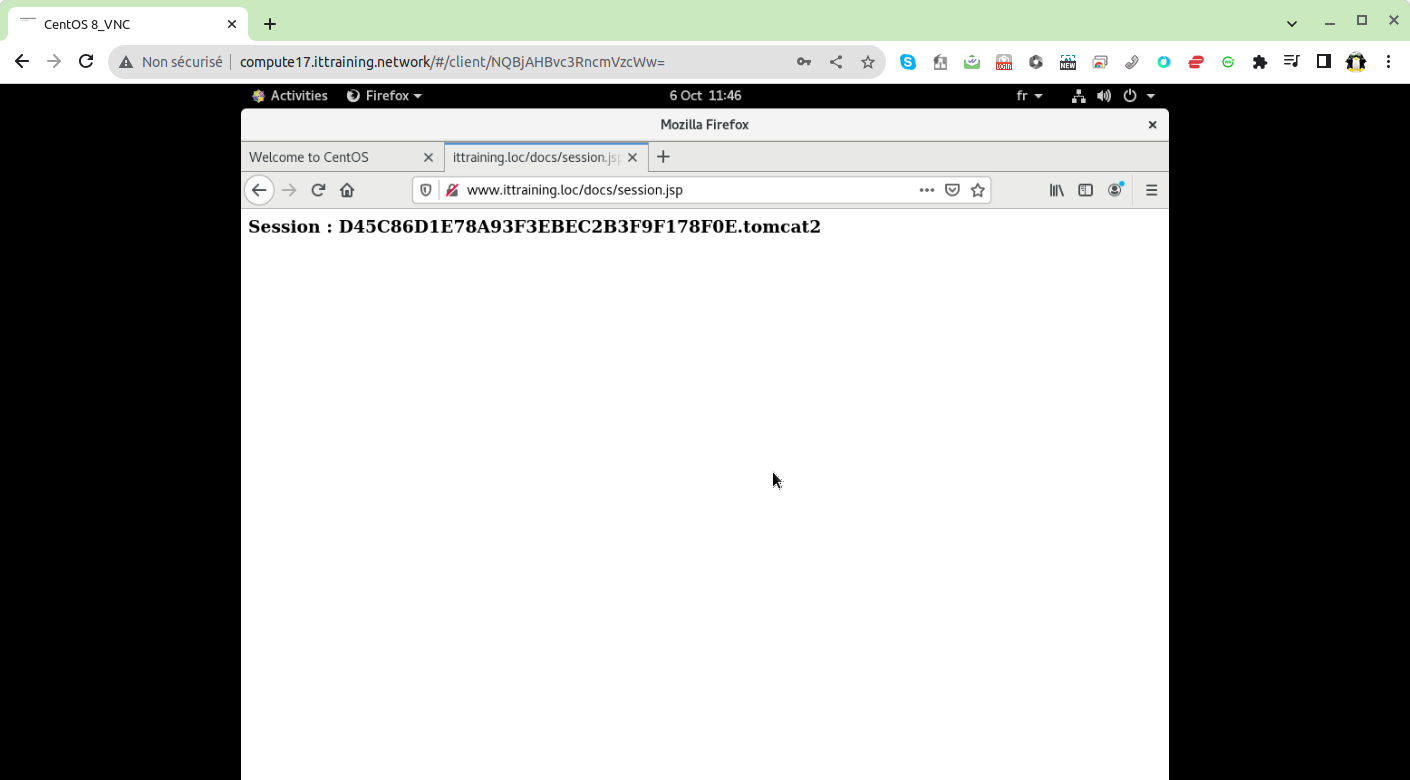Click Firefox forward arrow inside VNC session
Image resolution: width=1410 pixels, height=780 pixels.
[x=289, y=190]
